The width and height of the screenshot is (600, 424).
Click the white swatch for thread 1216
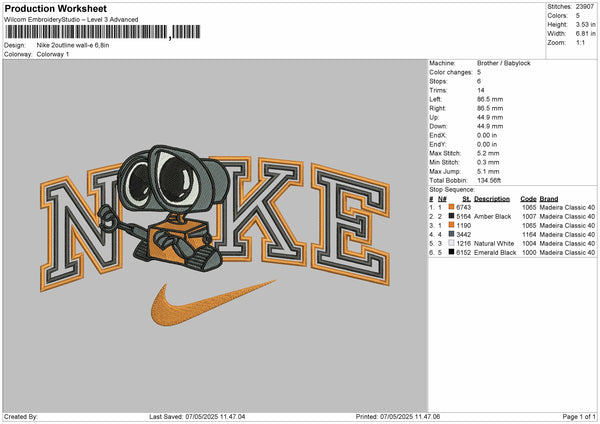point(452,243)
